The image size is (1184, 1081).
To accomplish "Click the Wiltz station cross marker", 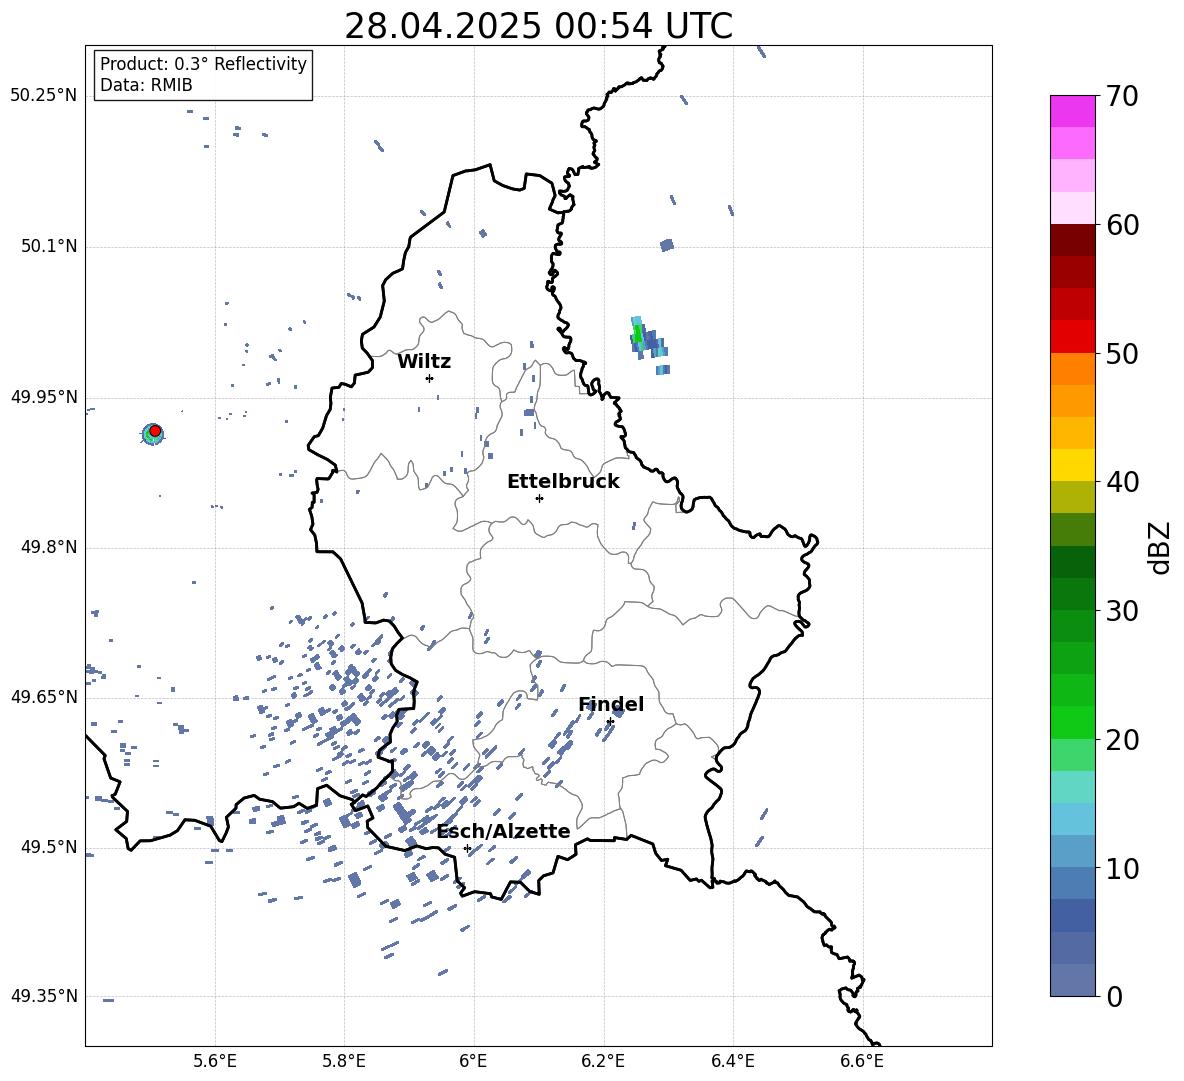I will click(429, 378).
